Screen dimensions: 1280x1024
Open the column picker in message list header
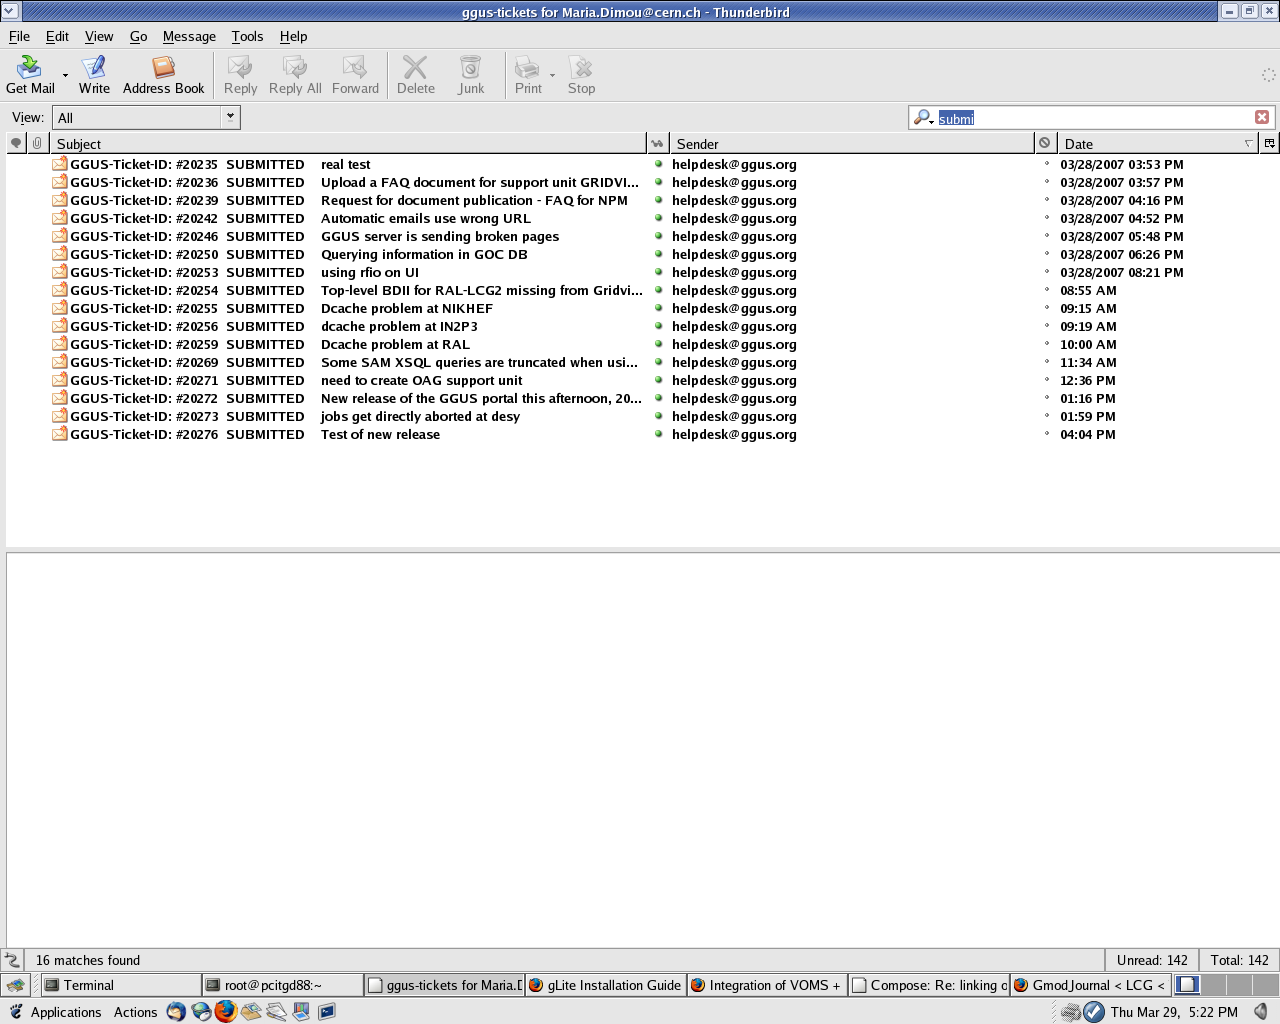tap(1269, 143)
